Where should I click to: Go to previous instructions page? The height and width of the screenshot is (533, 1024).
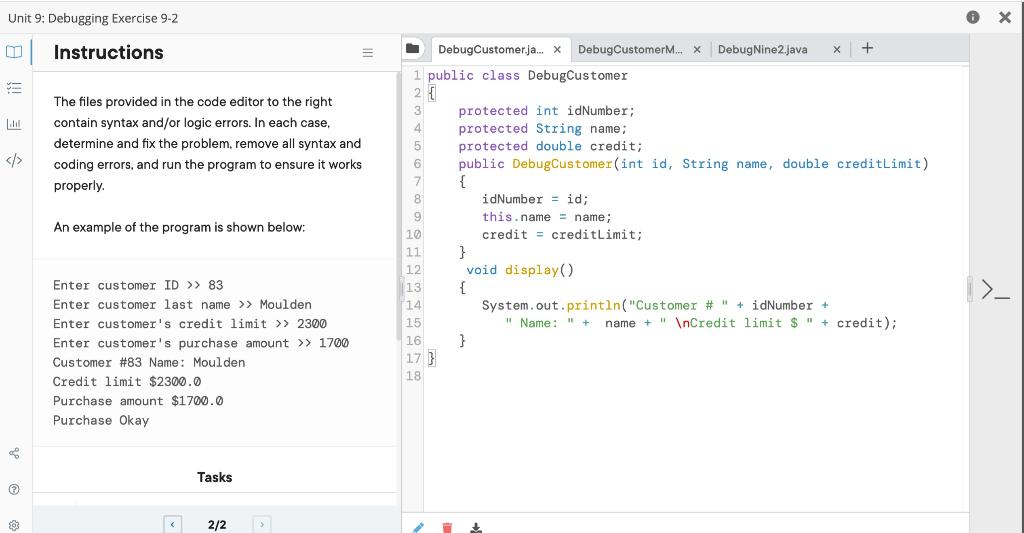172,525
